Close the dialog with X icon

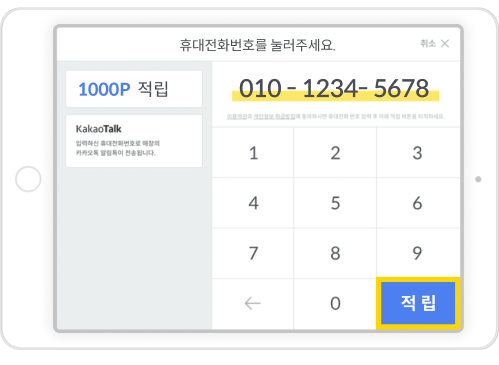click(x=445, y=44)
